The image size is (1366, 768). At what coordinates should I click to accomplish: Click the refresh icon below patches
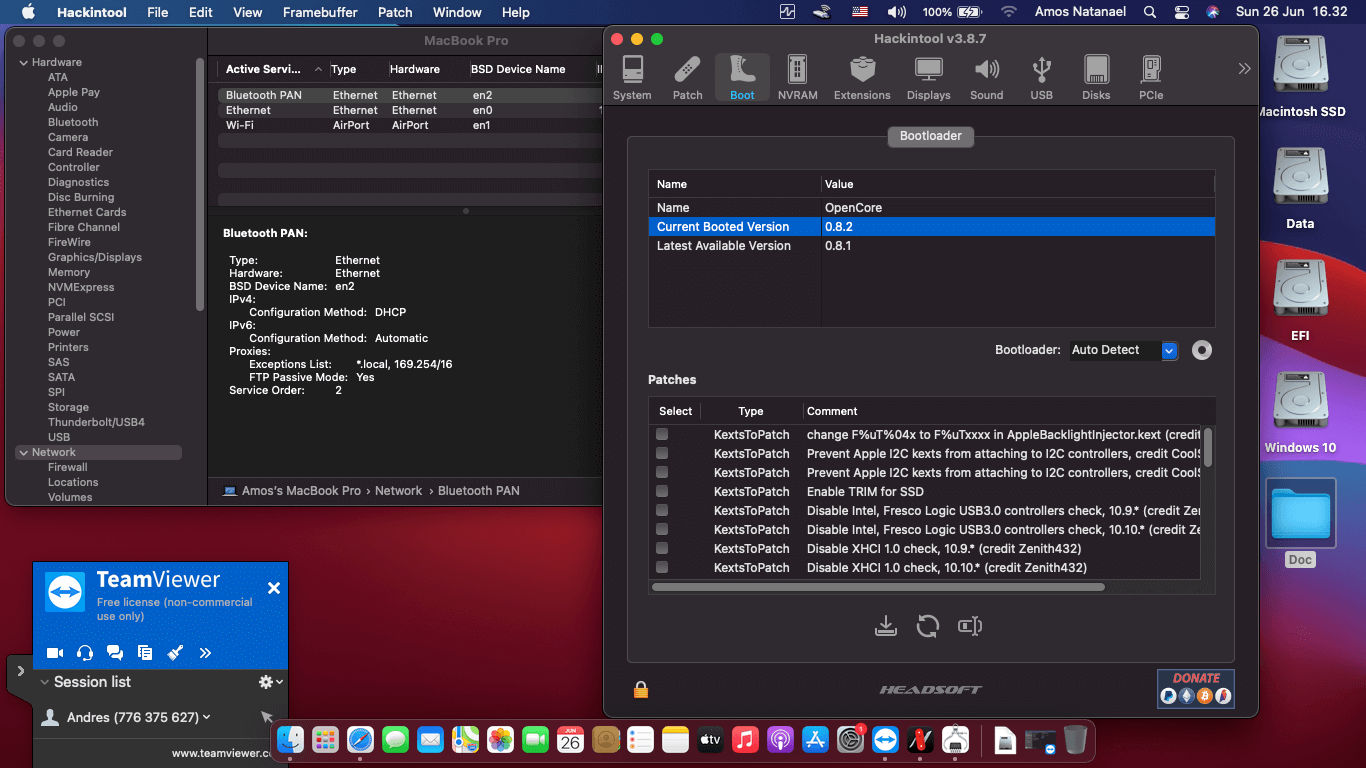(x=928, y=626)
